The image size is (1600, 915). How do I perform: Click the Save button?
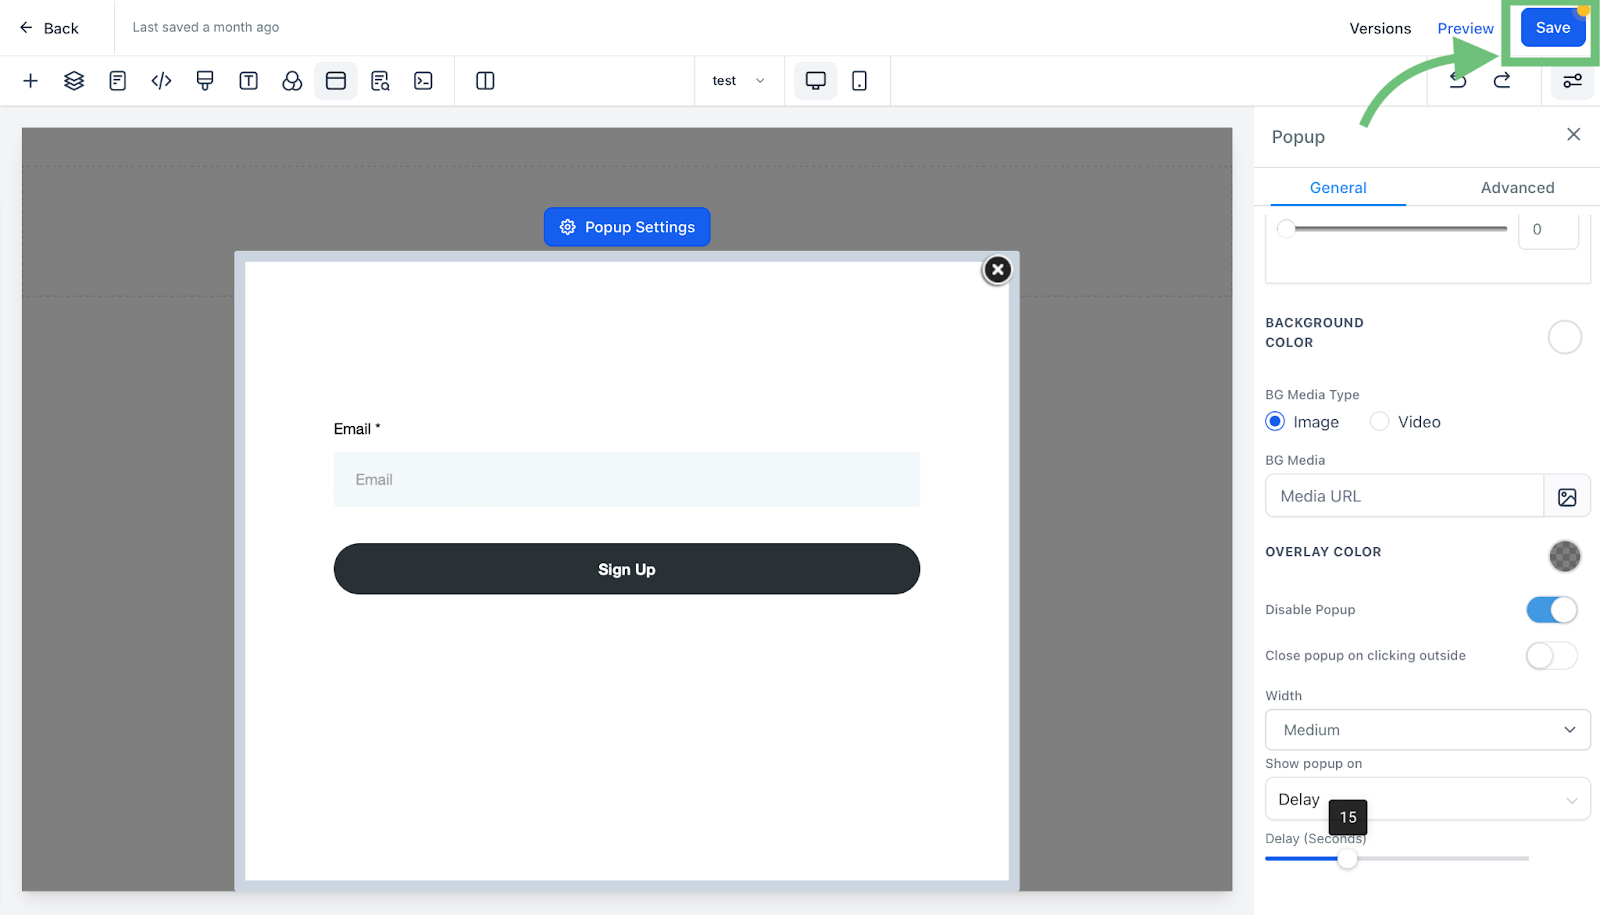click(1553, 27)
